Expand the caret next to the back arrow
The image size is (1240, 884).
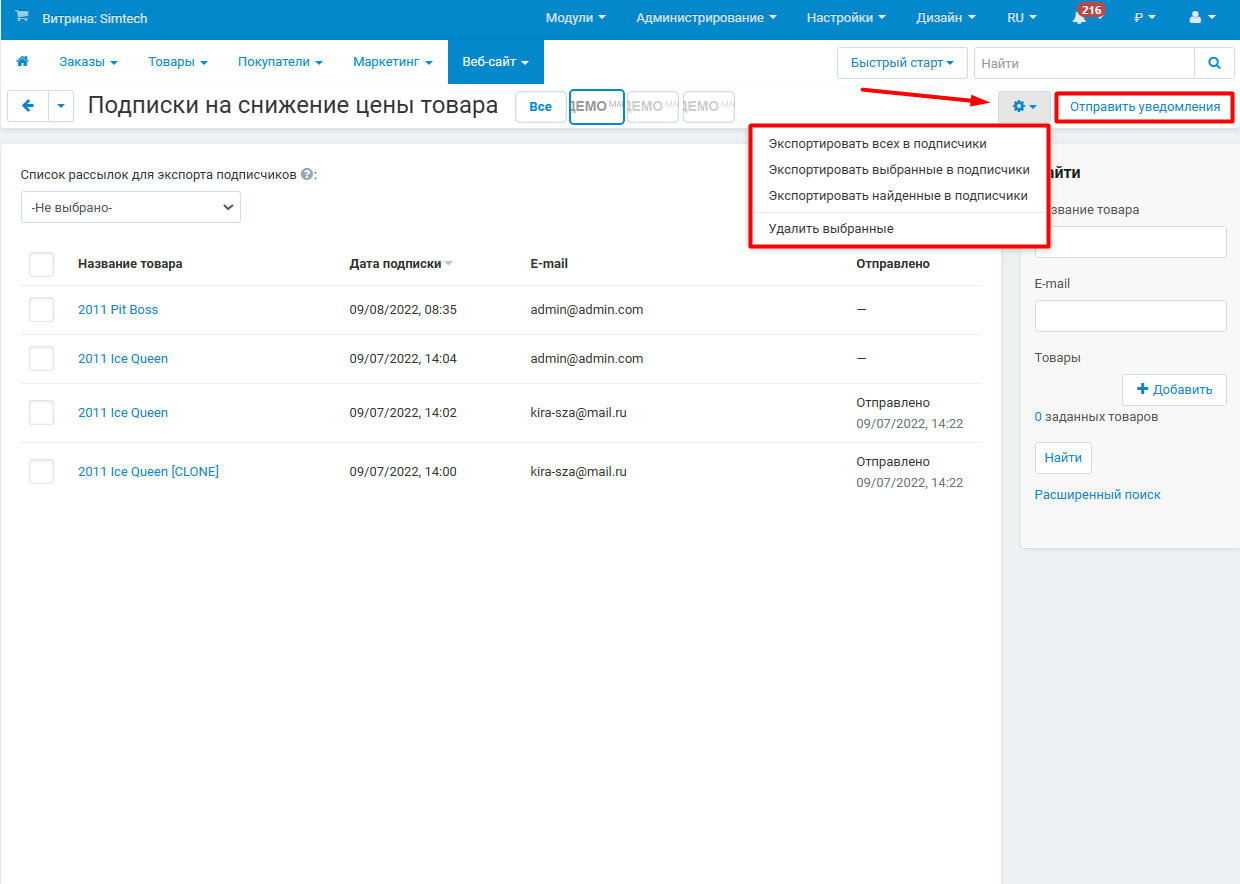pyautogui.click(x=61, y=106)
